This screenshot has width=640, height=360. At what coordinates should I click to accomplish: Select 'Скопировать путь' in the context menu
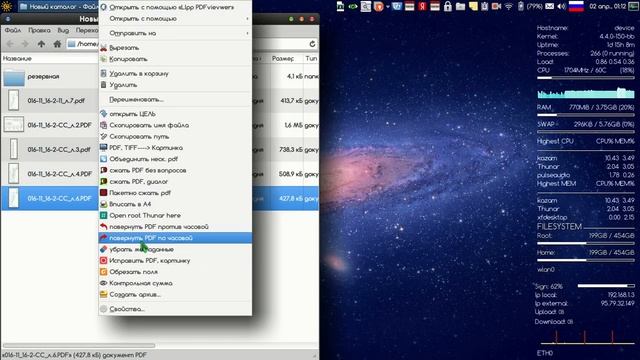pos(175,137)
